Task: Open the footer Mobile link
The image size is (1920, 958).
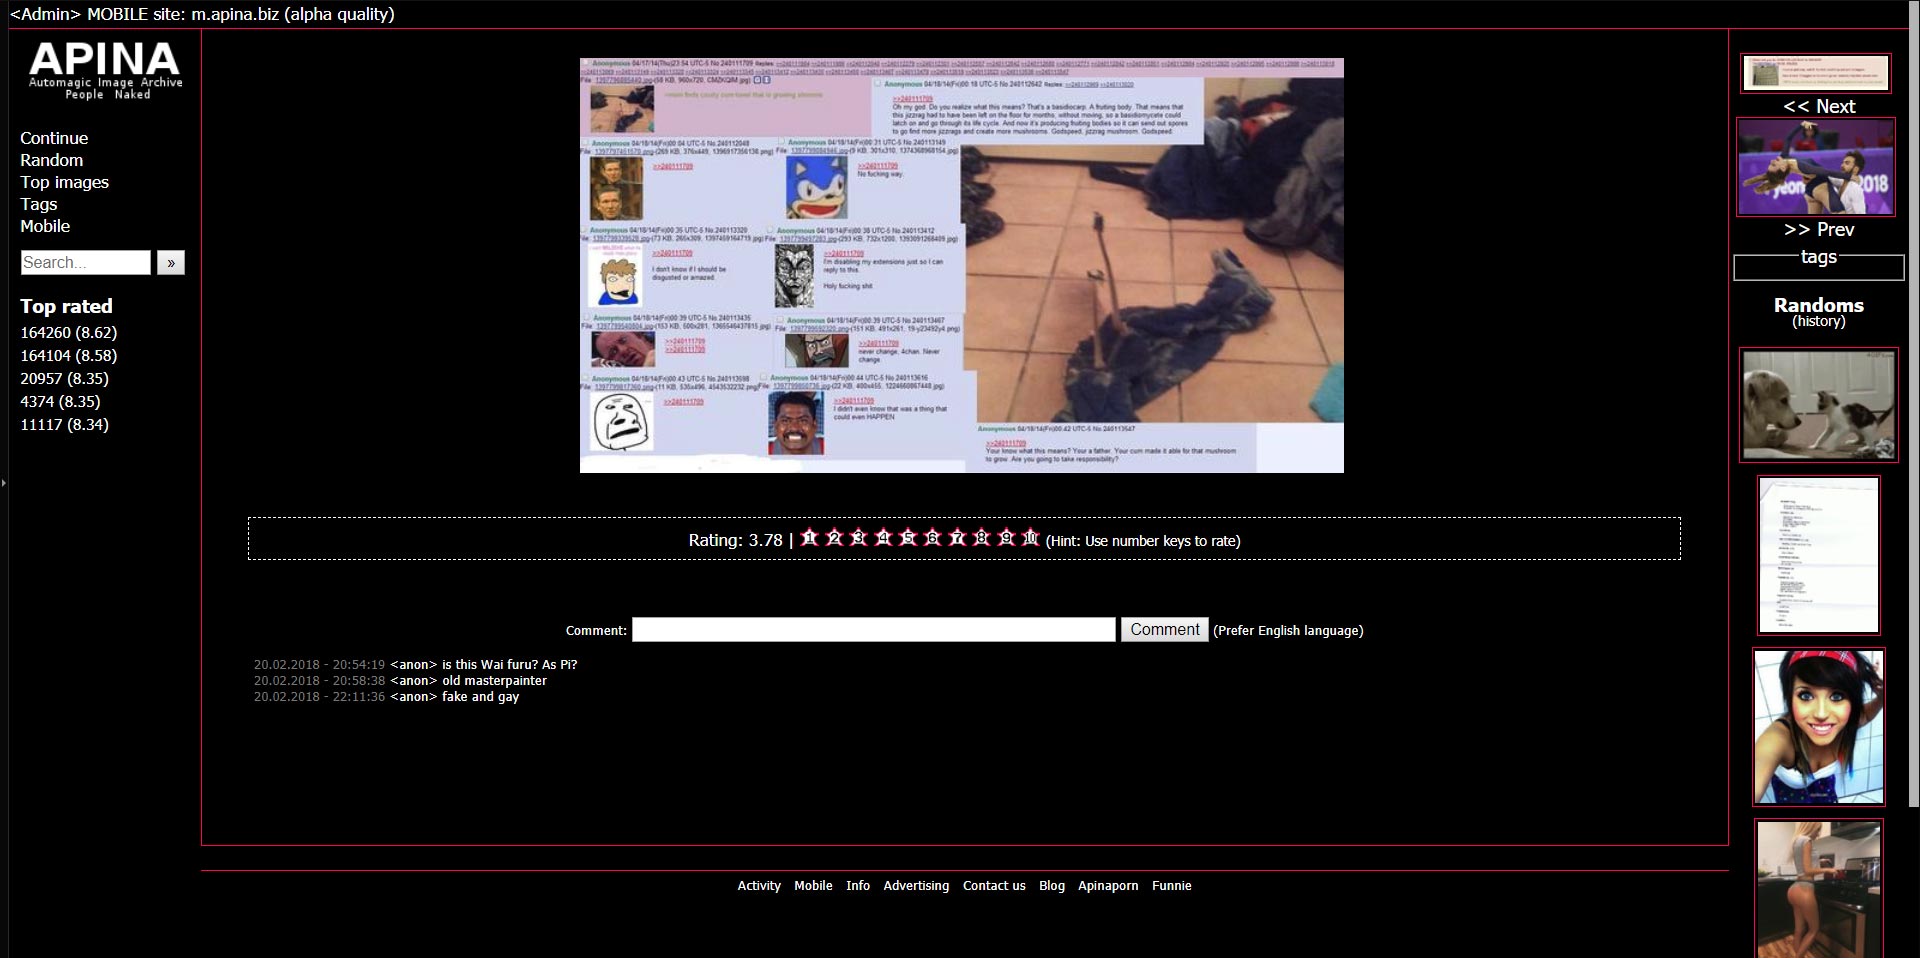Action: (x=813, y=886)
